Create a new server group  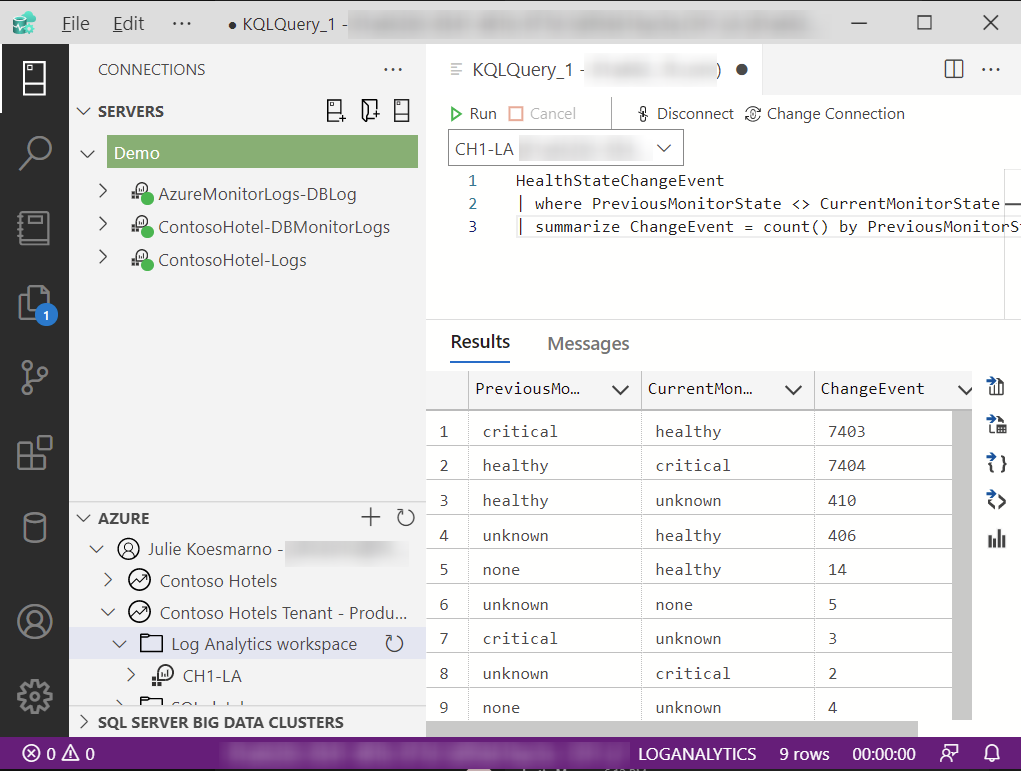pos(369,111)
